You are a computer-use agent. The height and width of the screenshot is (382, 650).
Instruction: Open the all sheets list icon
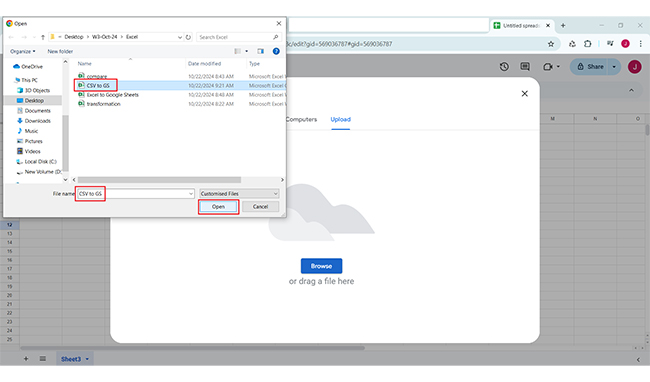click(43, 359)
